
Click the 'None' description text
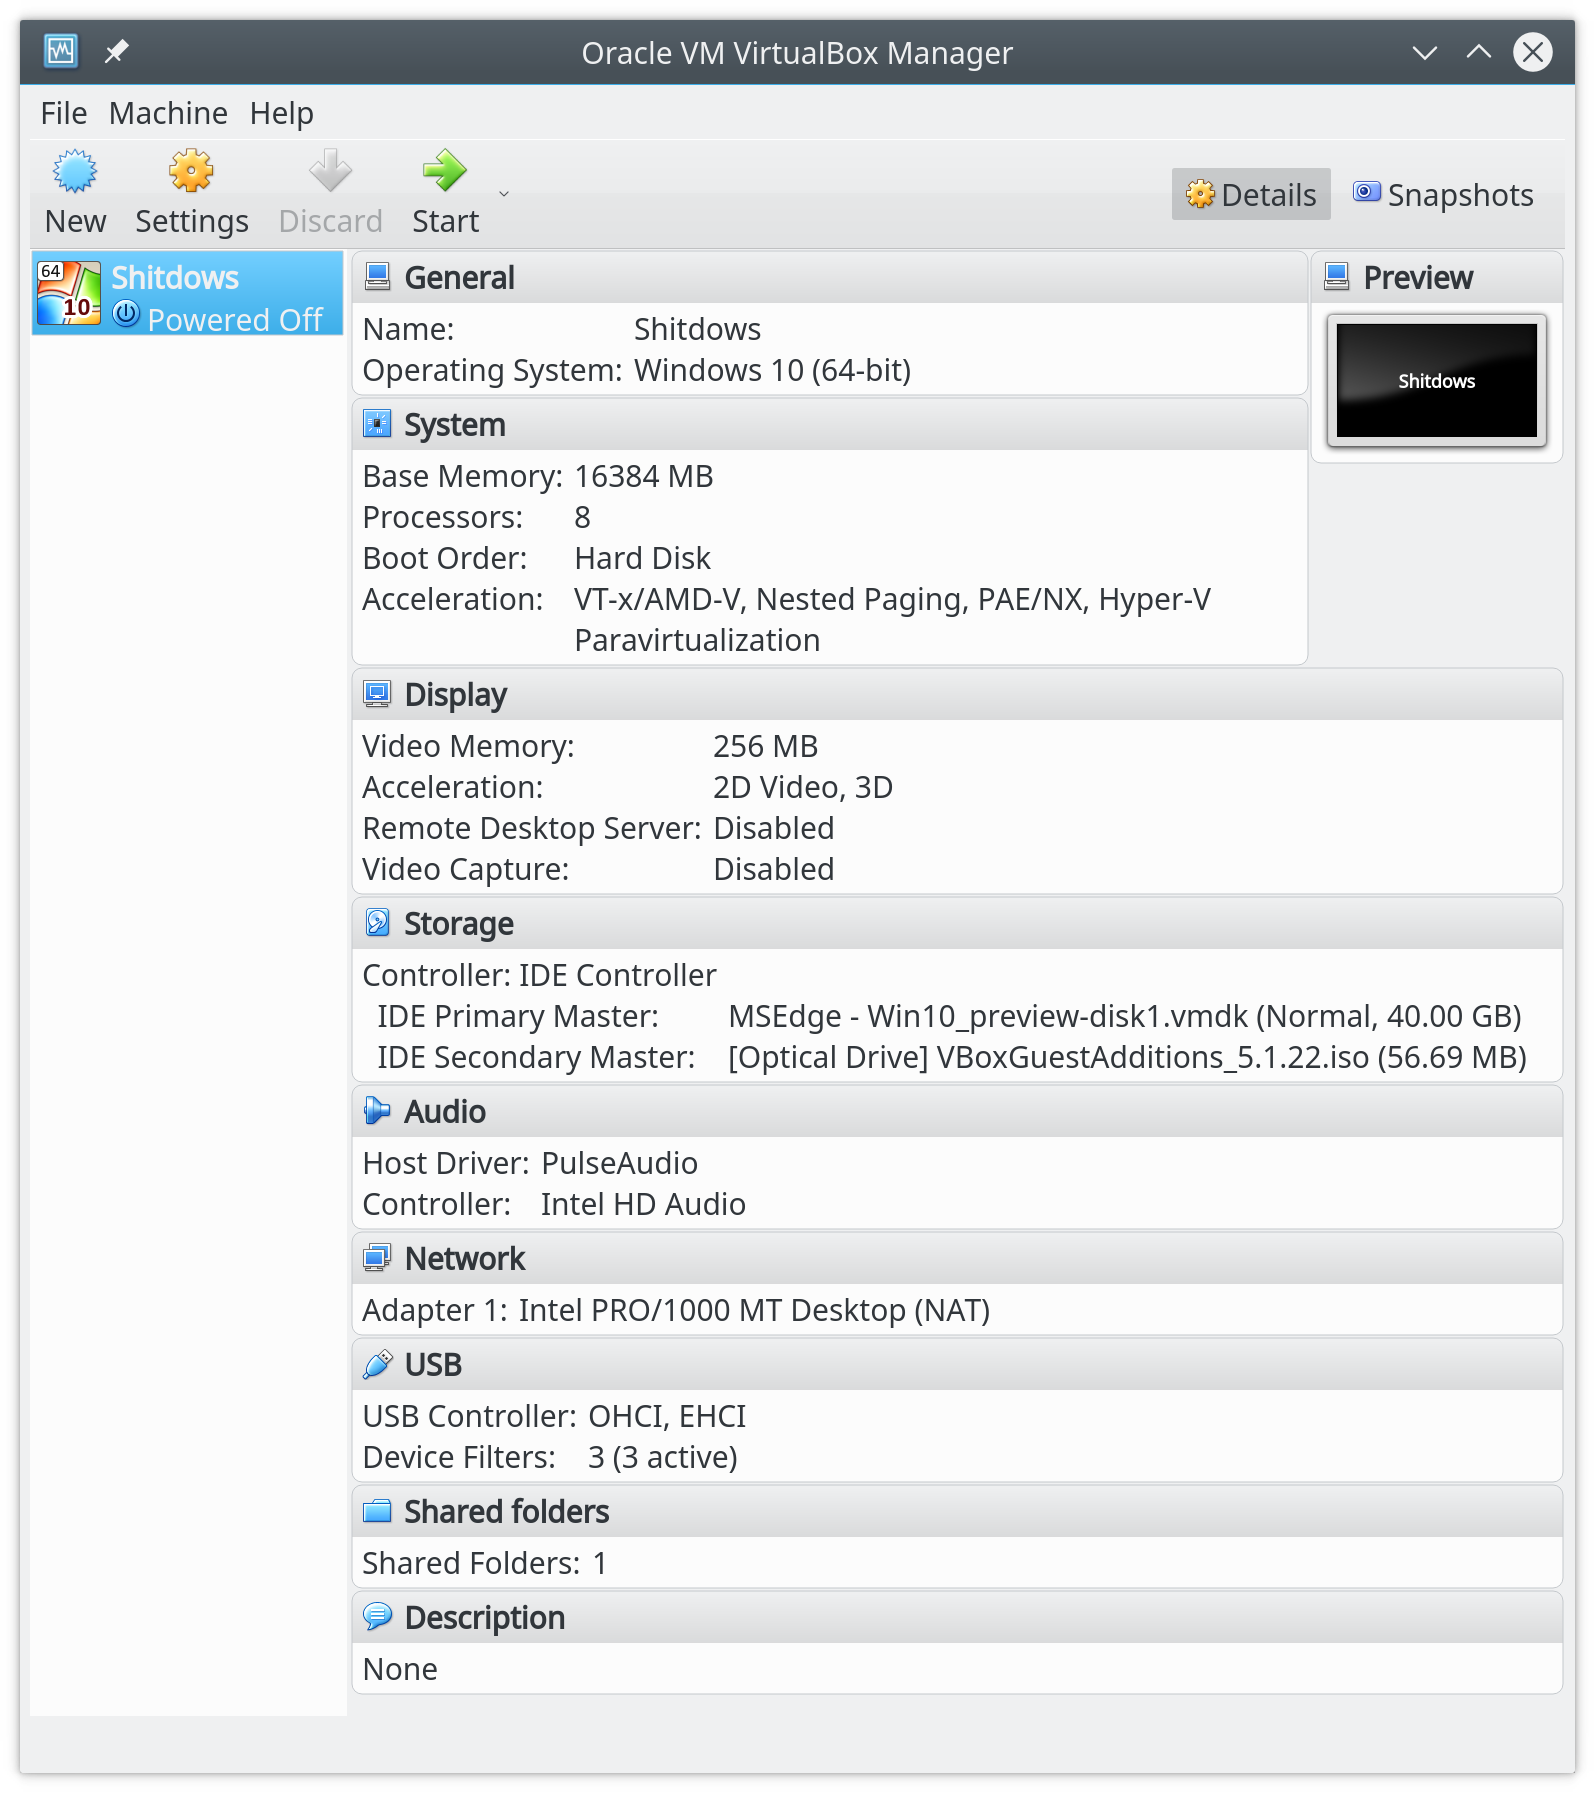tap(400, 1669)
